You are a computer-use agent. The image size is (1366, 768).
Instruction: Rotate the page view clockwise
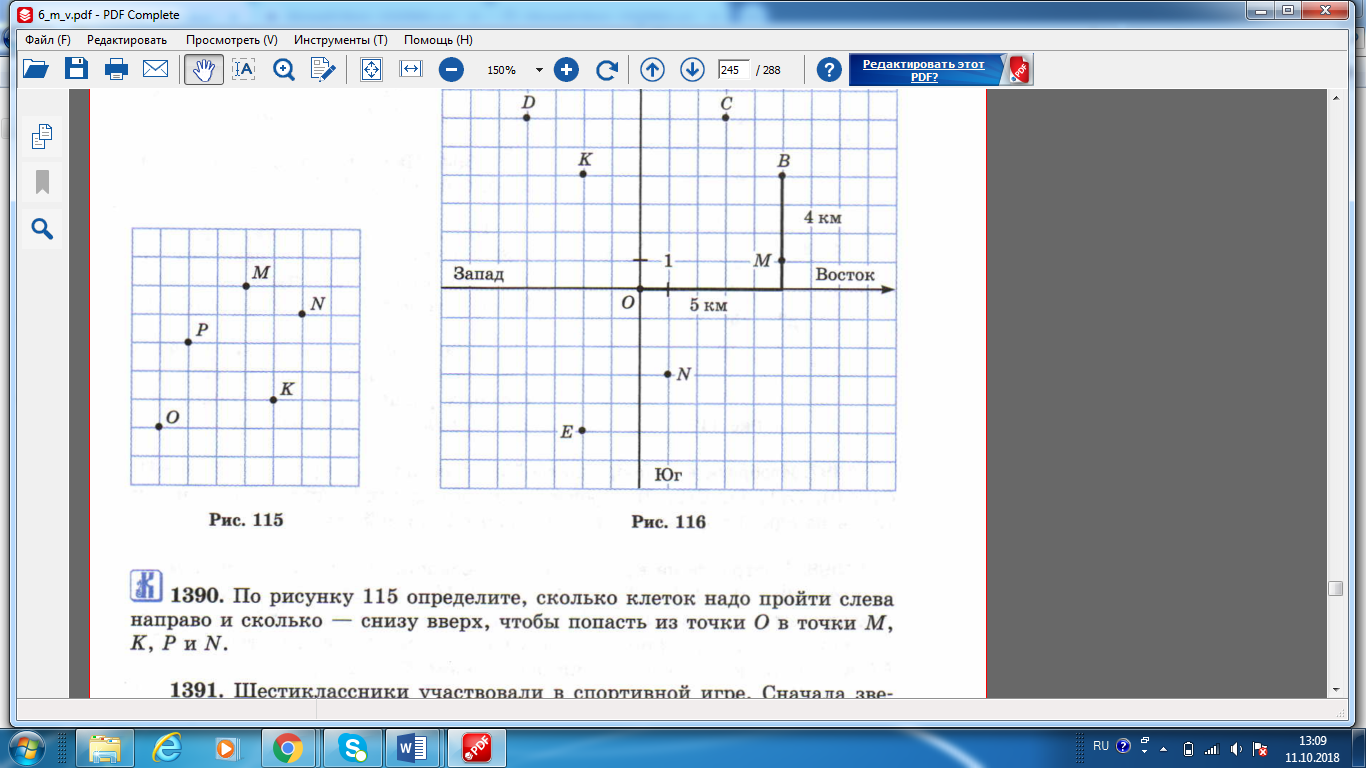606,70
